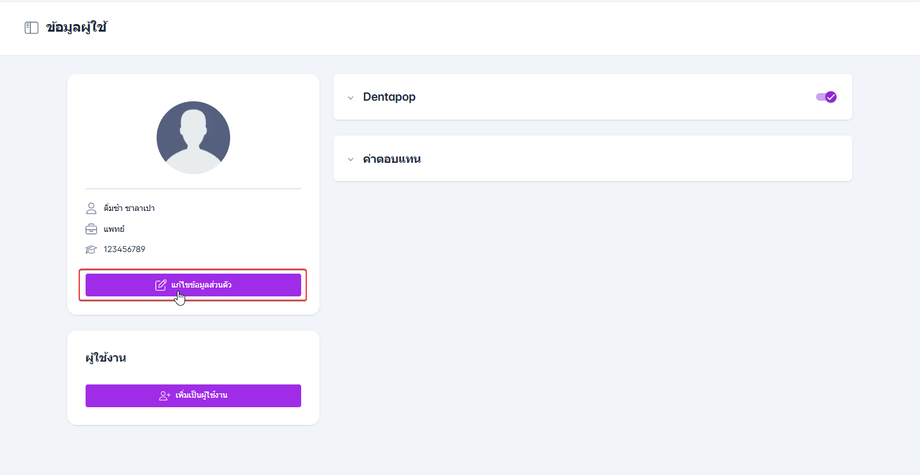Click the pencil edit icon in the purple button

click(x=161, y=285)
